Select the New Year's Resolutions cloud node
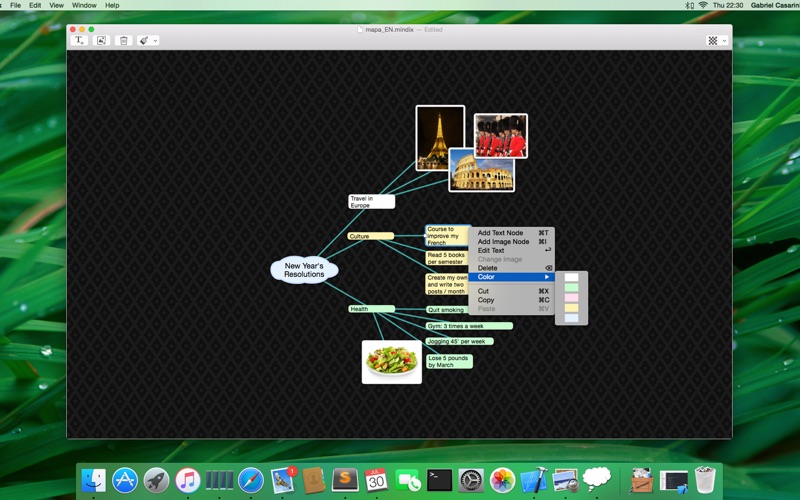 [304, 270]
